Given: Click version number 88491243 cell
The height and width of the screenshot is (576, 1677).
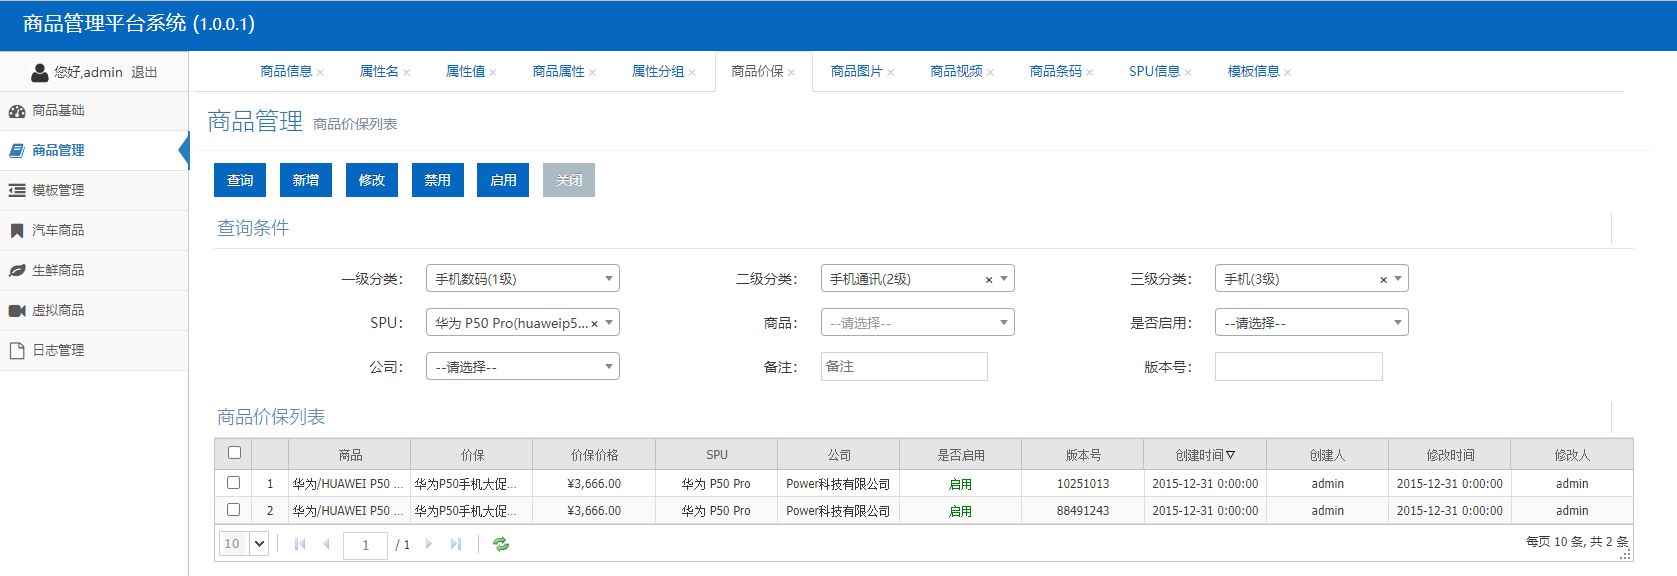Looking at the screenshot, I should click(1083, 510).
